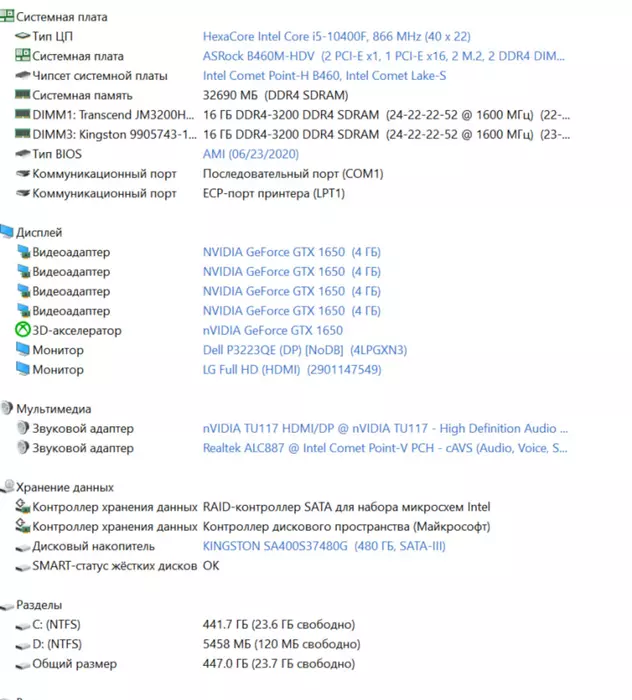Click the monitor icon for LG Full HD row

(23, 369)
